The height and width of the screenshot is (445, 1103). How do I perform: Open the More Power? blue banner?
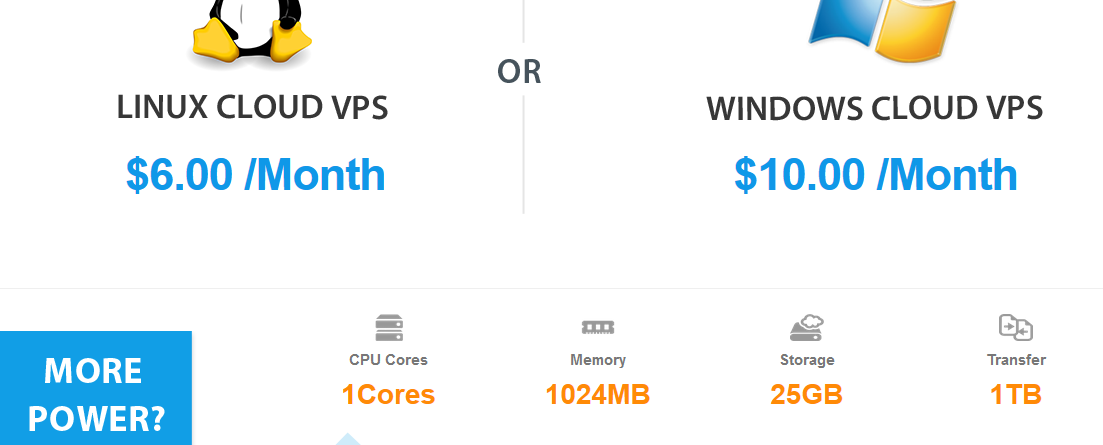pos(96,388)
